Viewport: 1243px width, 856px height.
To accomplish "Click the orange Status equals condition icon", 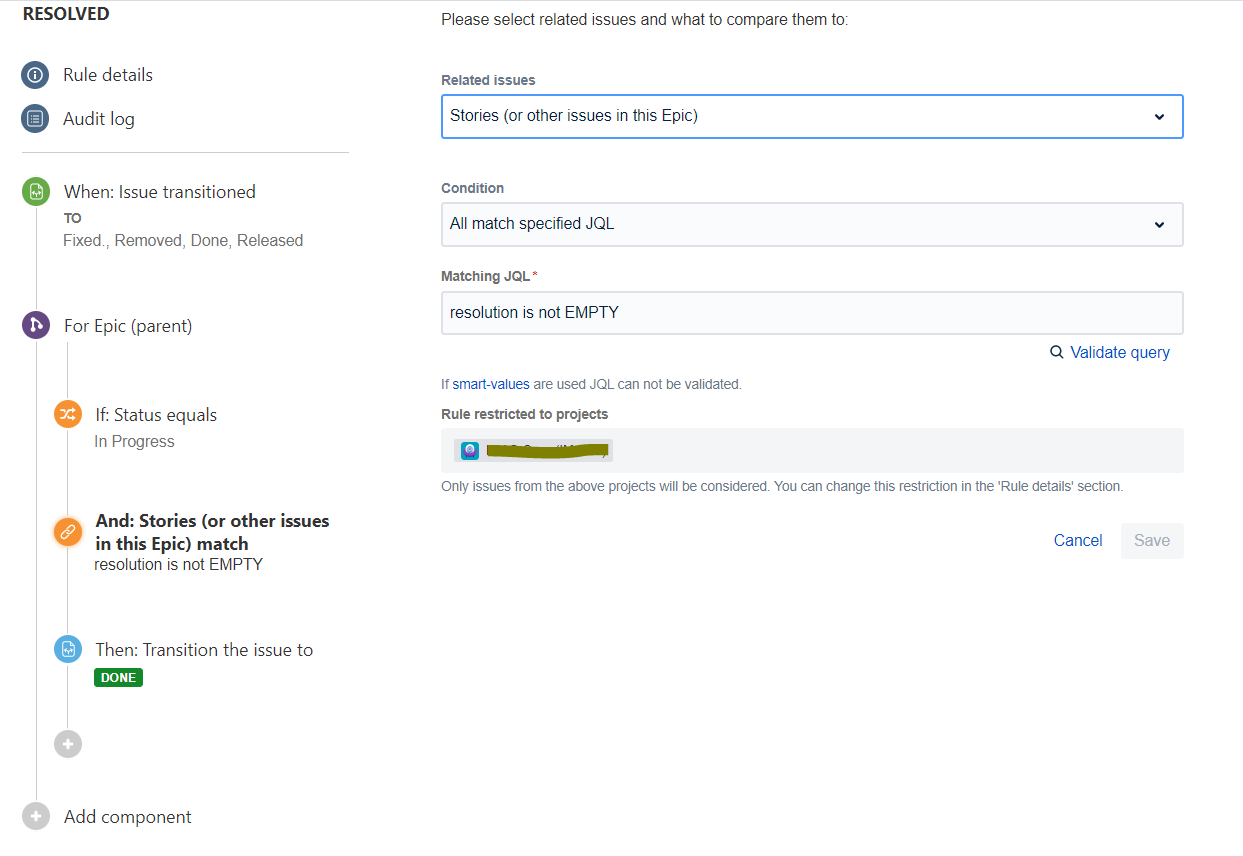I will click(x=68, y=414).
